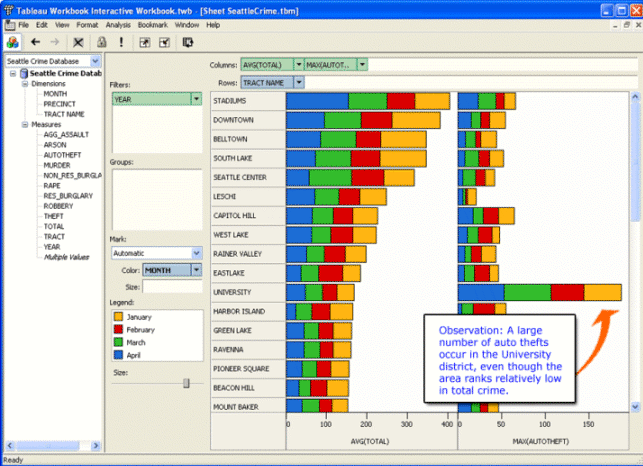Screen dimensions: 643x466
Task: Click left arrow of data panel scrollbar
Action: (10, 445)
